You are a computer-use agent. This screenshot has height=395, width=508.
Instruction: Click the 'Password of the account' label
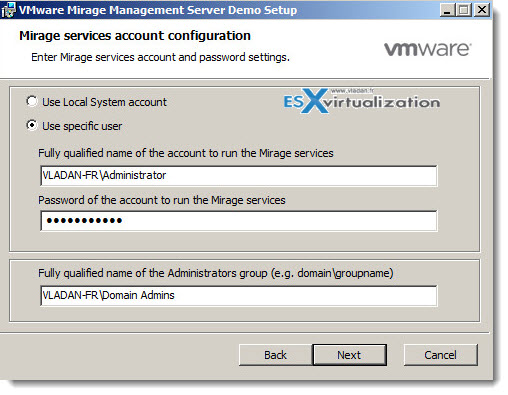click(162, 200)
